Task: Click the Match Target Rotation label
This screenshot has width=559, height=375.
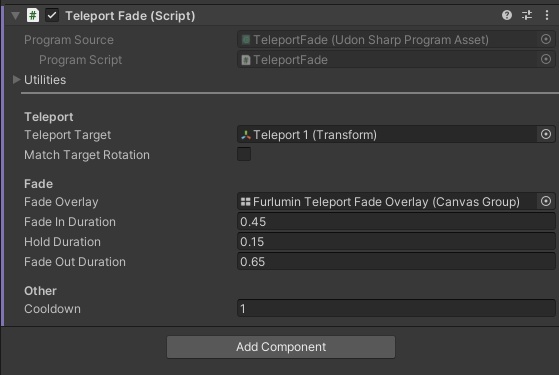Action: [x=87, y=155]
